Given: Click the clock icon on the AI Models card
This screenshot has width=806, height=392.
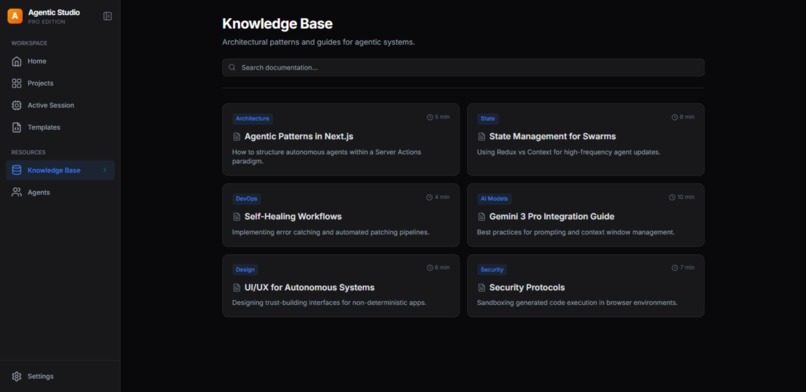Looking at the screenshot, I should click(672, 197).
